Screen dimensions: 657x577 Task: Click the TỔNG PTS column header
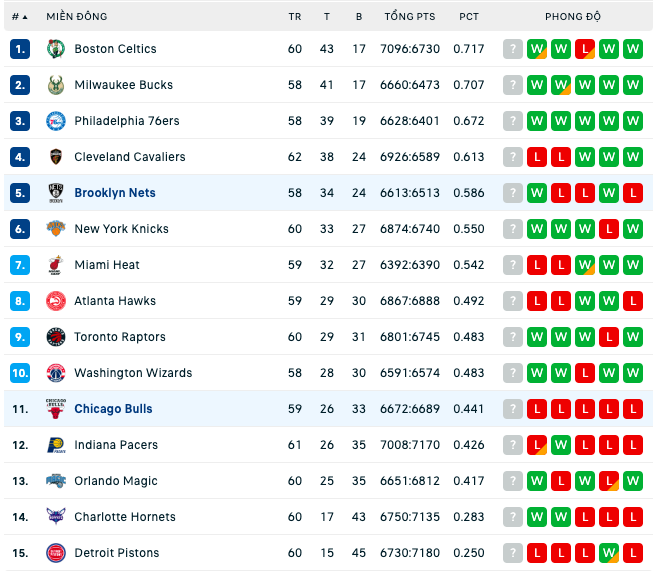[410, 17]
